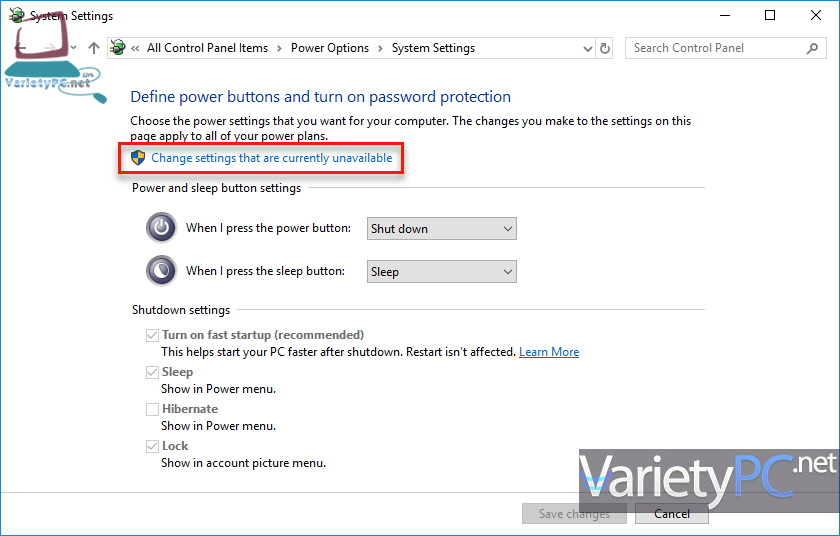
Task: Click the search magnifier icon
Action: (x=812, y=48)
